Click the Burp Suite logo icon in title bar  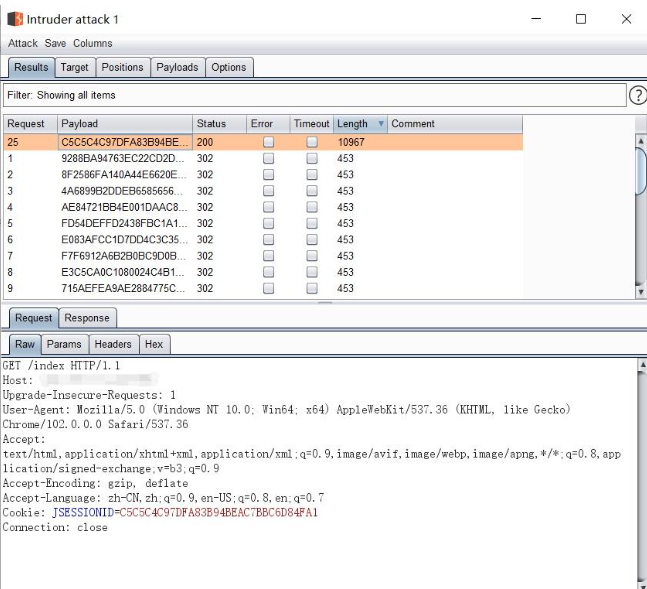pyautogui.click(x=15, y=19)
